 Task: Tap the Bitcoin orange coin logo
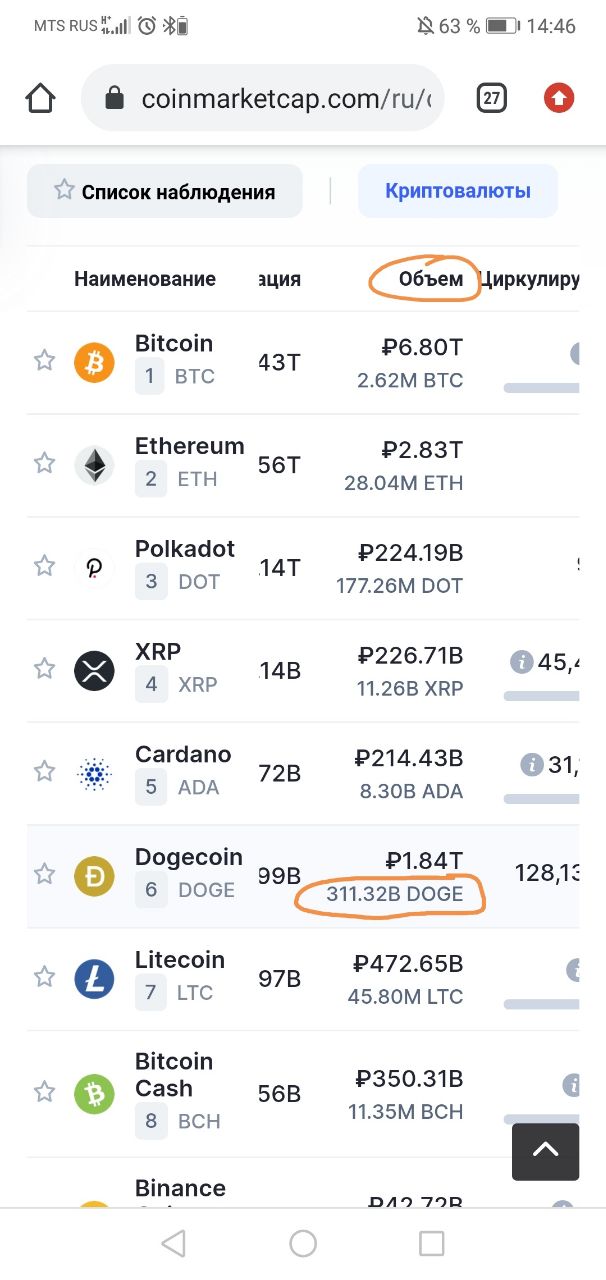coord(95,362)
